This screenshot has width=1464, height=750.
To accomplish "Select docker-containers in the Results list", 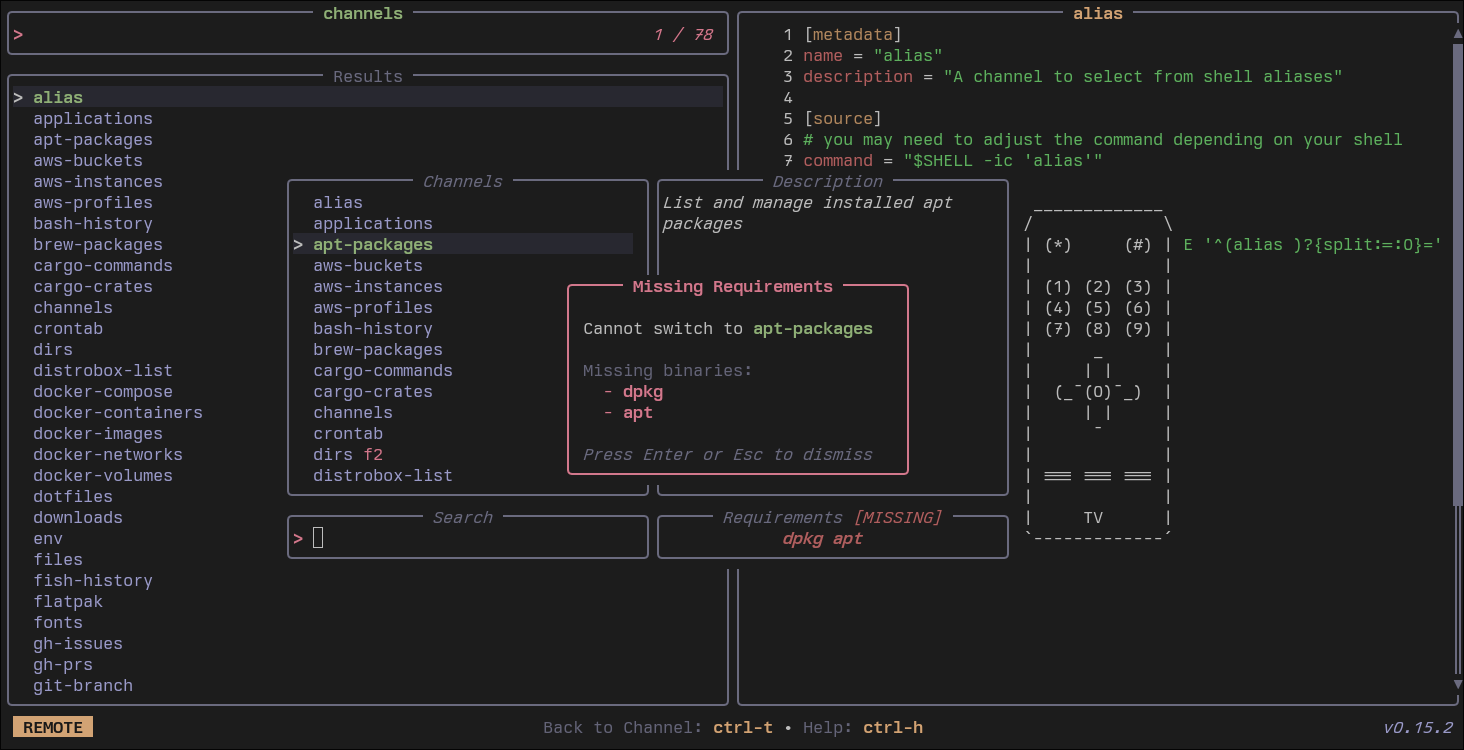I will 118,413.
